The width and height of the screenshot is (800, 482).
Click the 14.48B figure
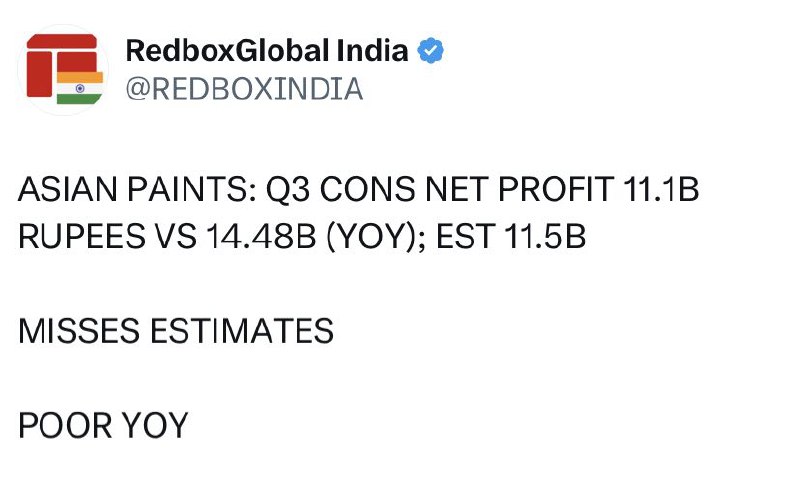tap(261, 236)
